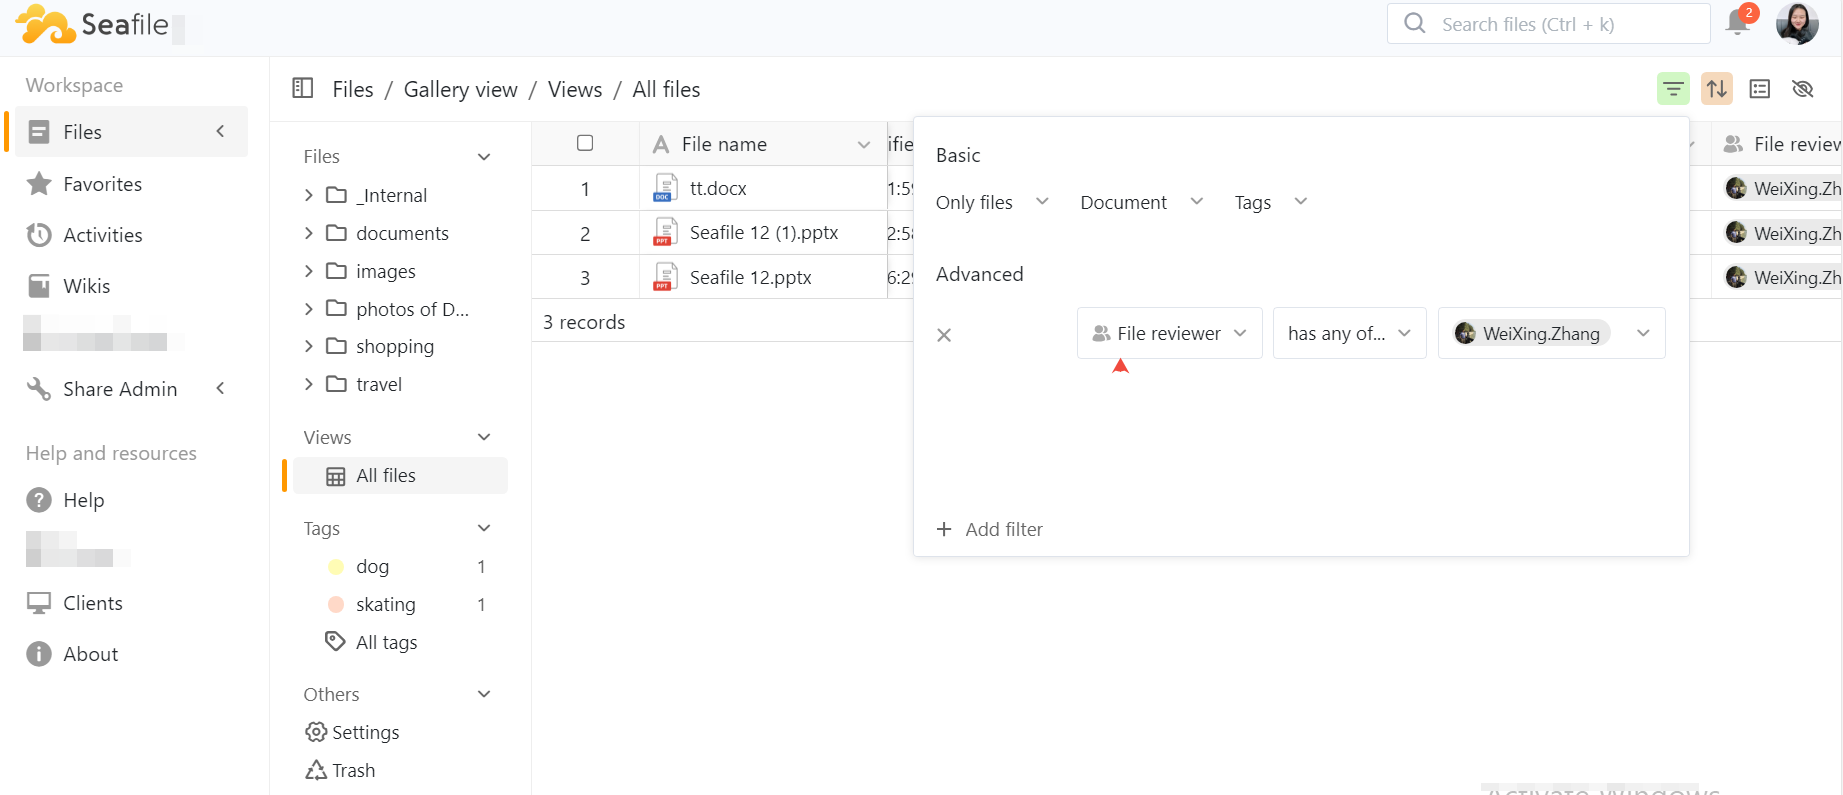Open Favorites in the sidebar

102,184
